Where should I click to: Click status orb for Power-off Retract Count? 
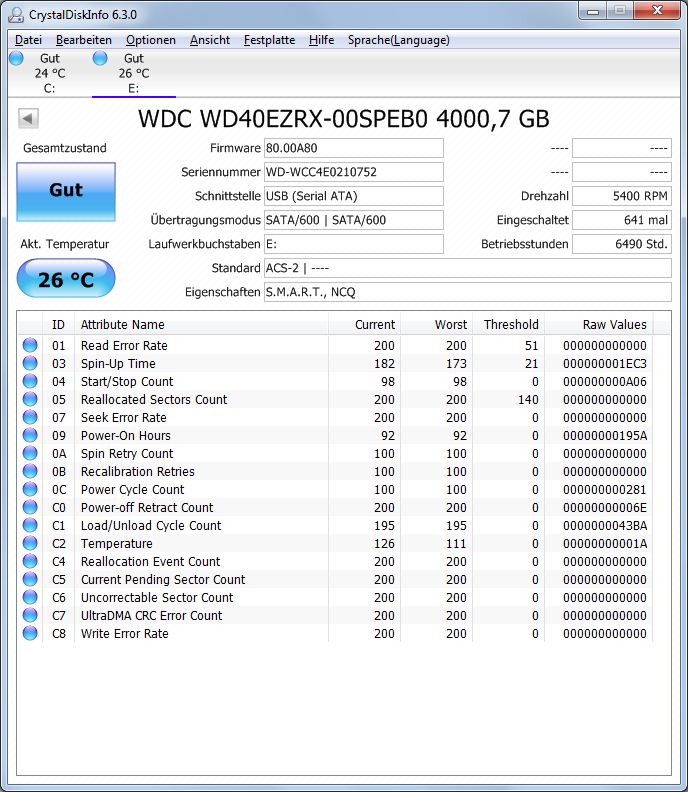pyautogui.click(x=30, y=507)
